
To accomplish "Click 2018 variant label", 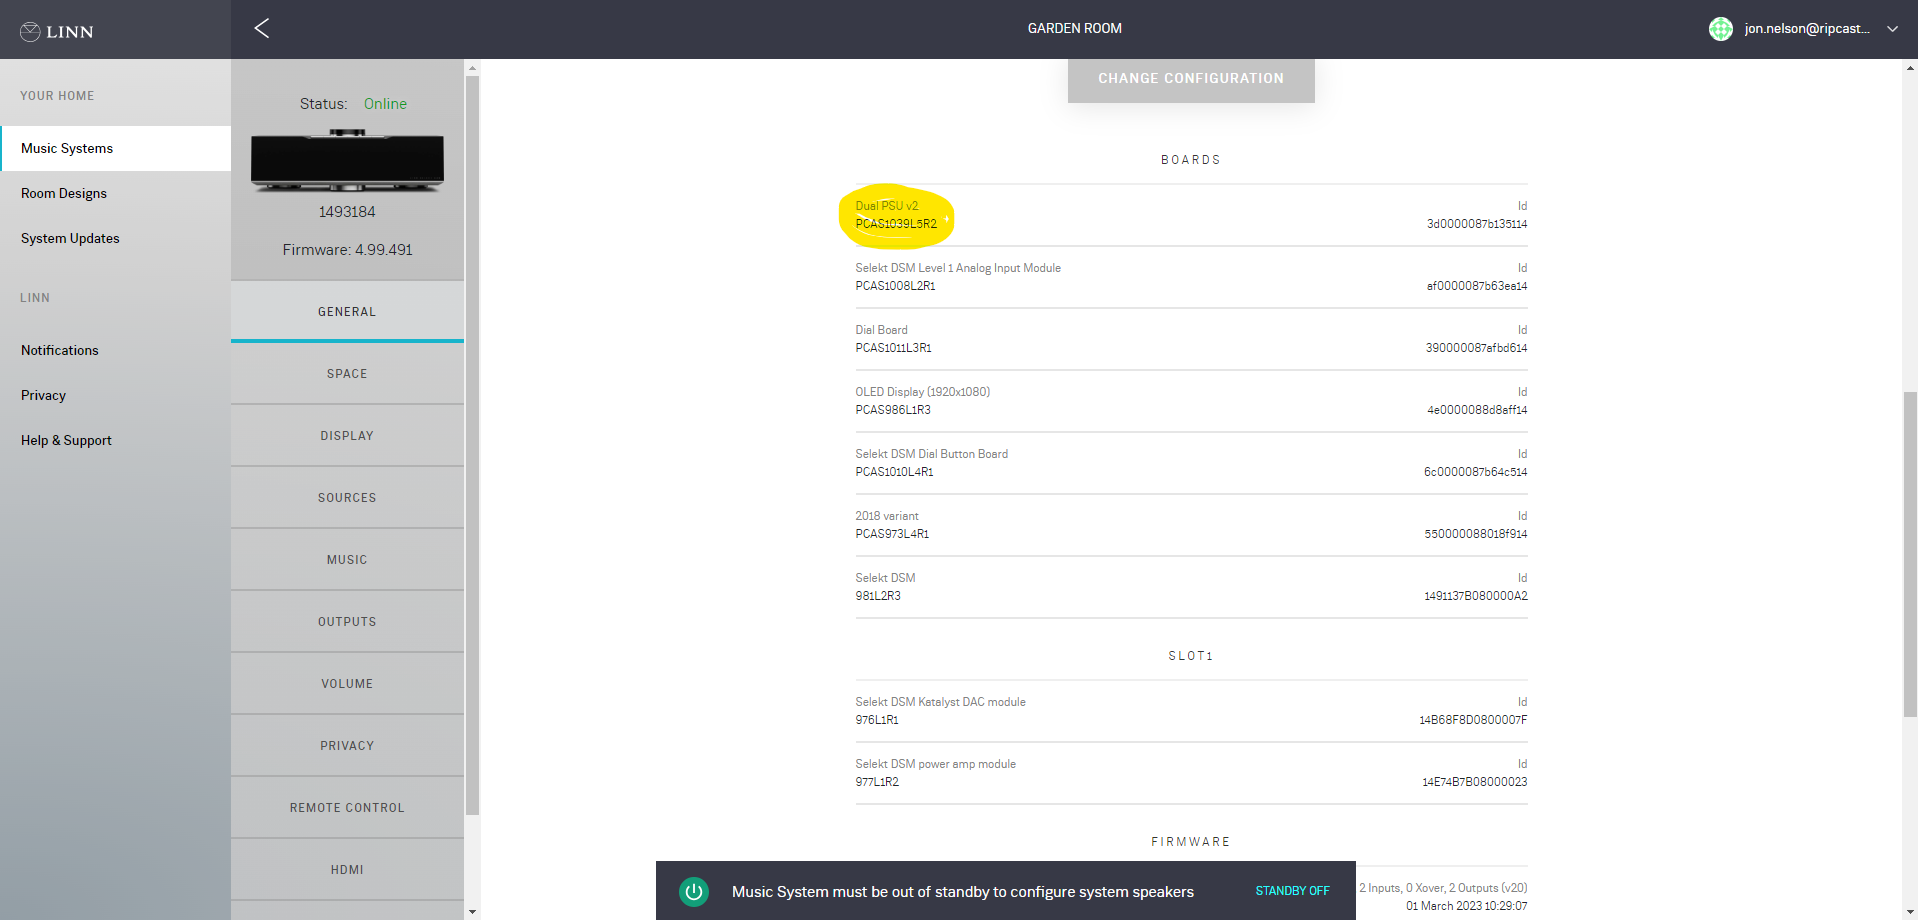I will (886, 516).
